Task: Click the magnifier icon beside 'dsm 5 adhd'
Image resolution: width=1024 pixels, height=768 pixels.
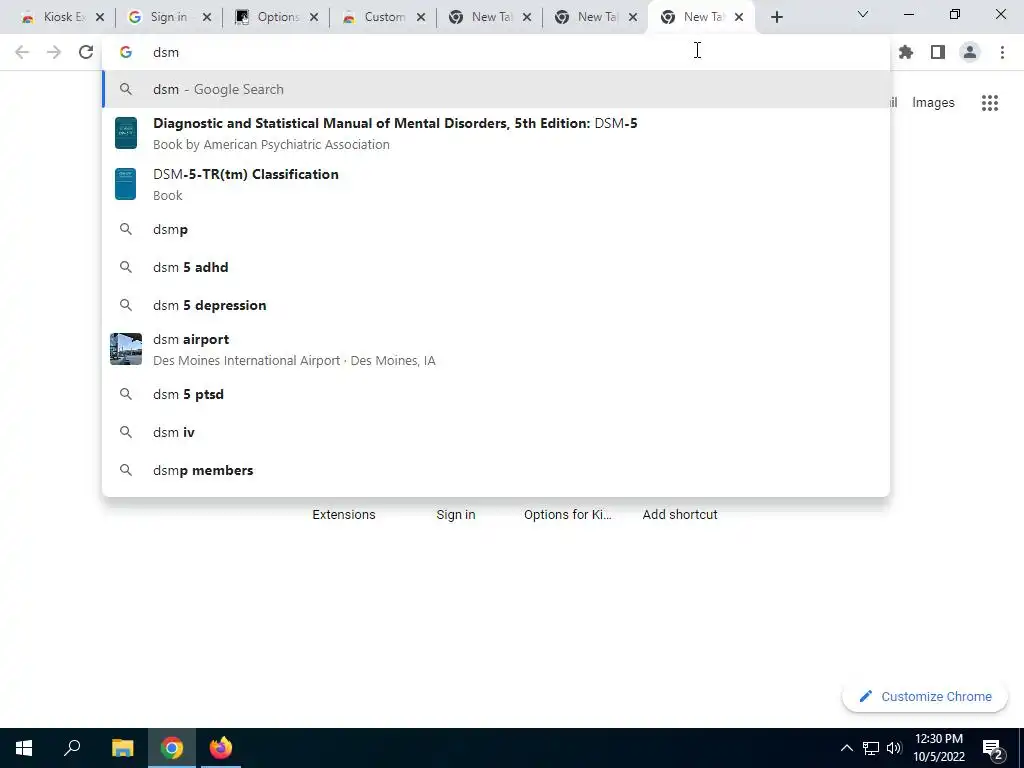Action: (x=126, y=267)
